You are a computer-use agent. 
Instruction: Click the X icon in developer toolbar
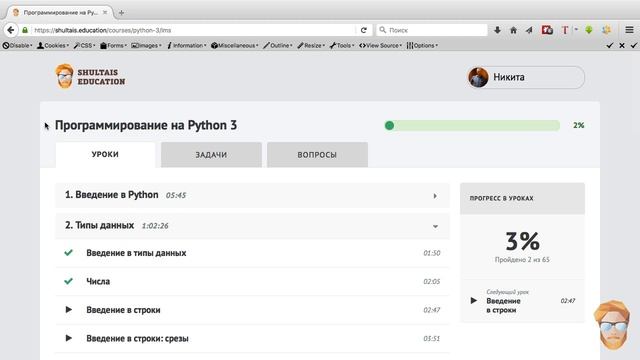tap(622, 45)
